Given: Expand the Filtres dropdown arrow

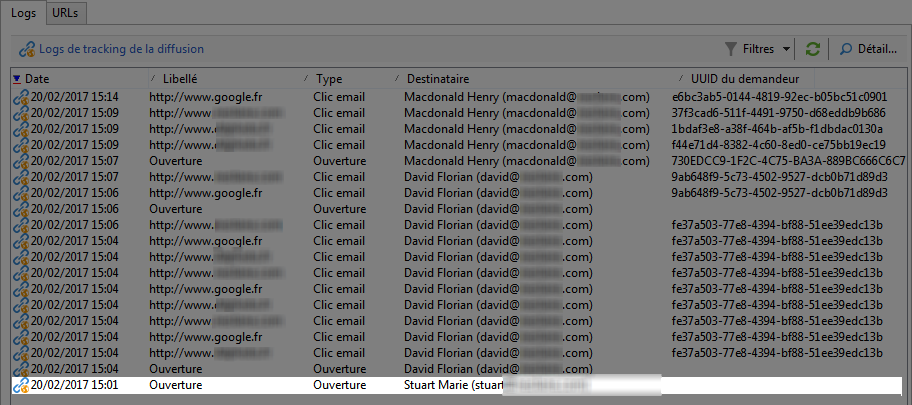Looking at the screenshot, I should [x=786, y=49].
